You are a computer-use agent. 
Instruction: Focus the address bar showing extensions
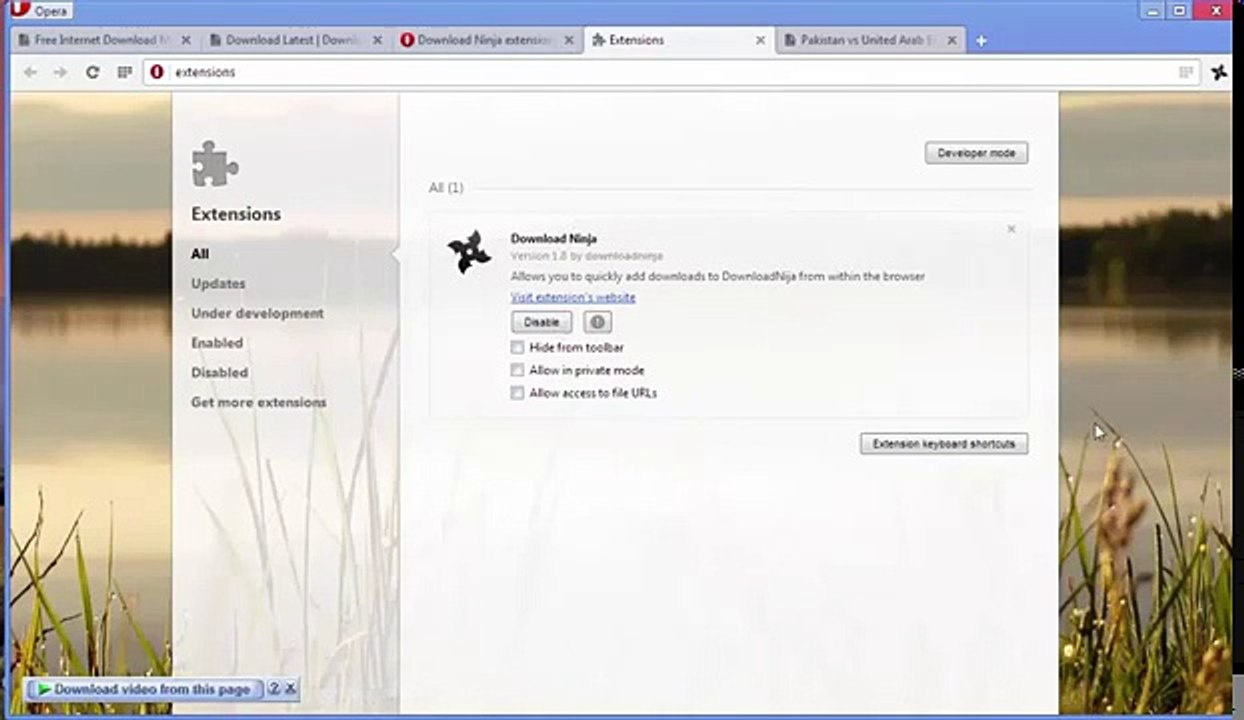coord(670,72)
